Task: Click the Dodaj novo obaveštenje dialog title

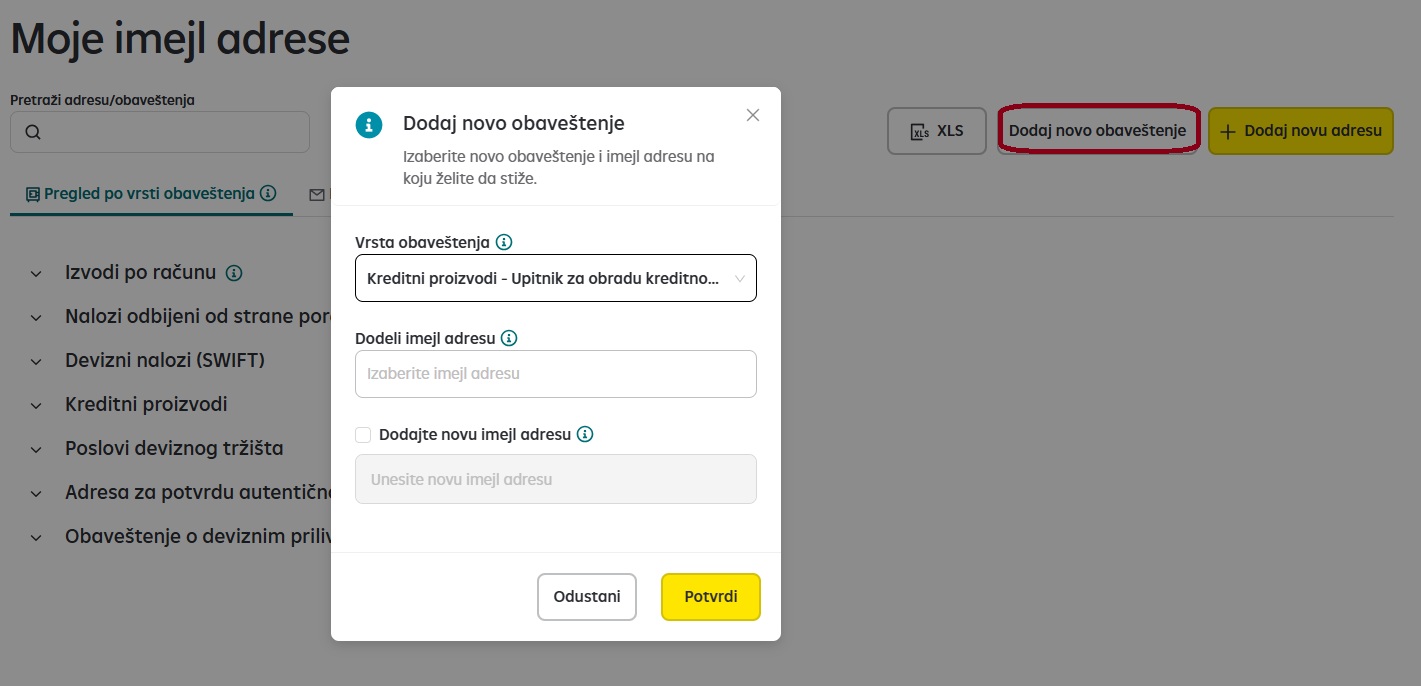Action: click(514, 123)
